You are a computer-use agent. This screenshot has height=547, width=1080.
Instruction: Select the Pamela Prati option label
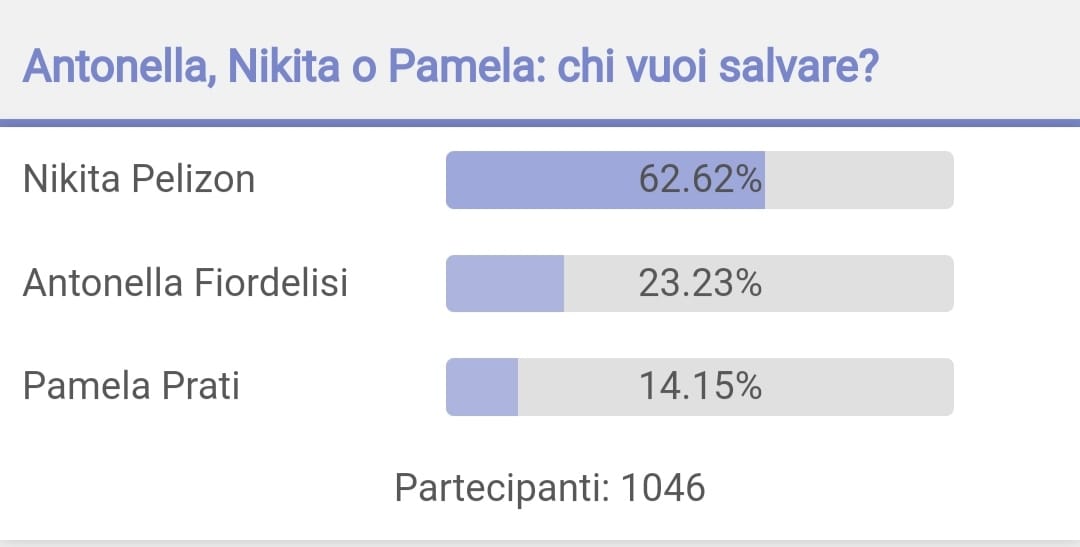click(132, 386)
